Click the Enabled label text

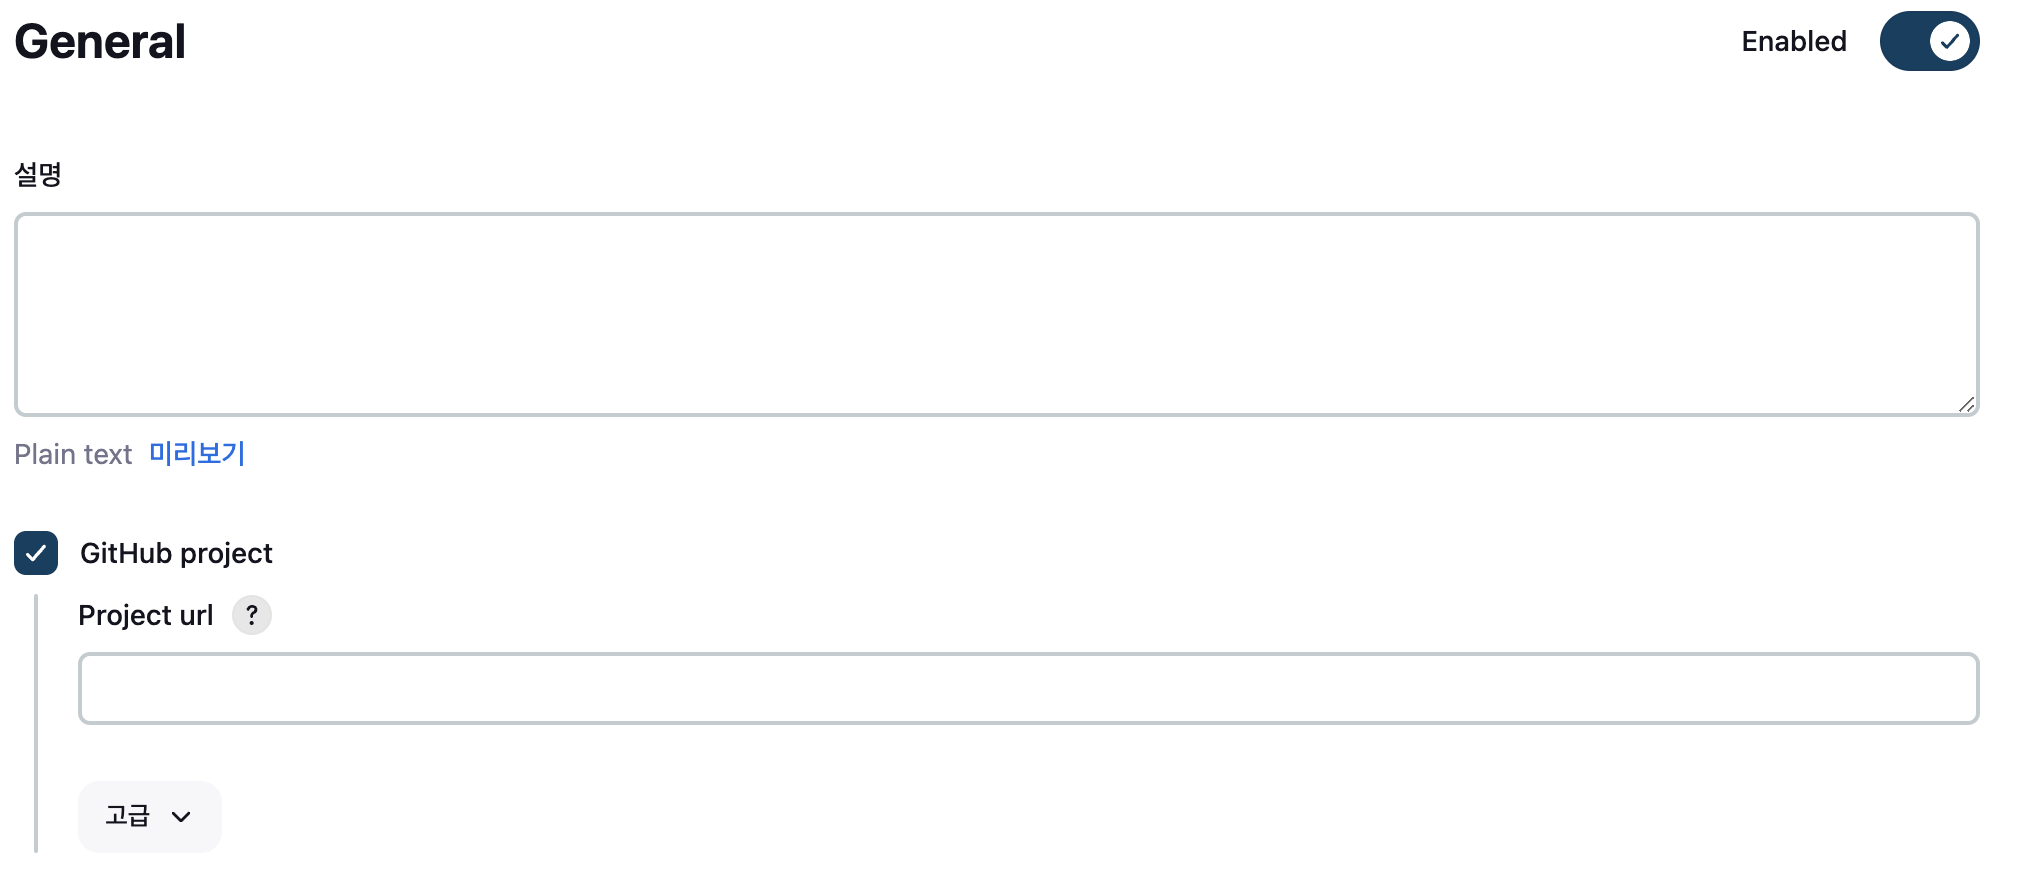pos(1794,42)
